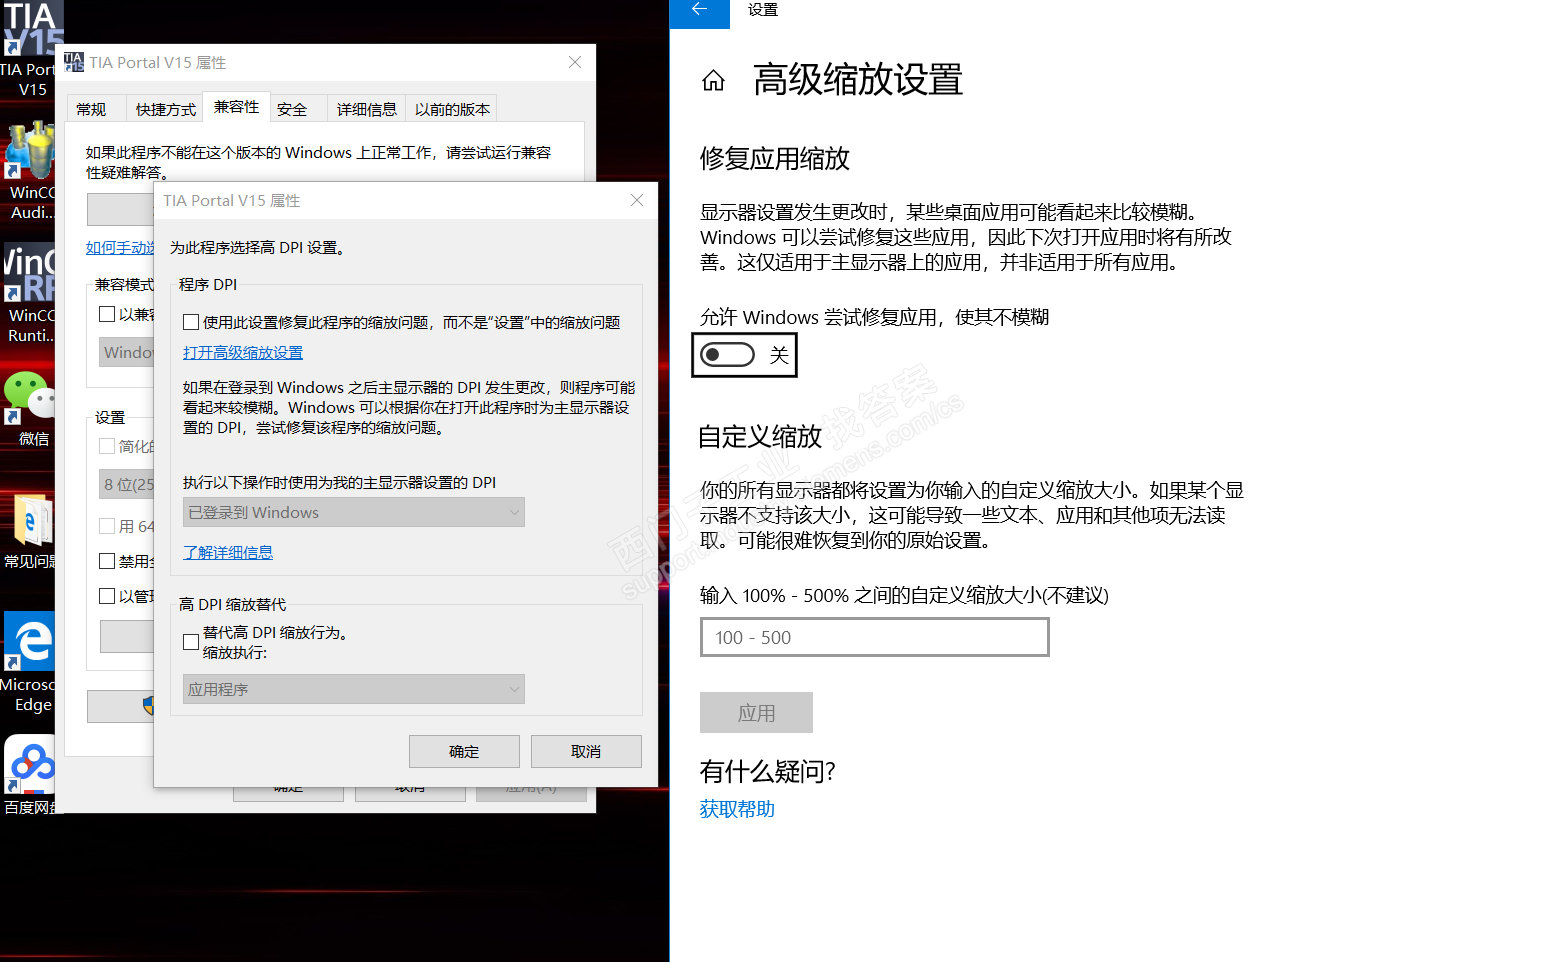Image resolution: width=1564 pixels, height=962 pixels.
Task: Check 使用此设置修复此程序的缩放问题 checkbox
Action: click(x=191, y=322)
